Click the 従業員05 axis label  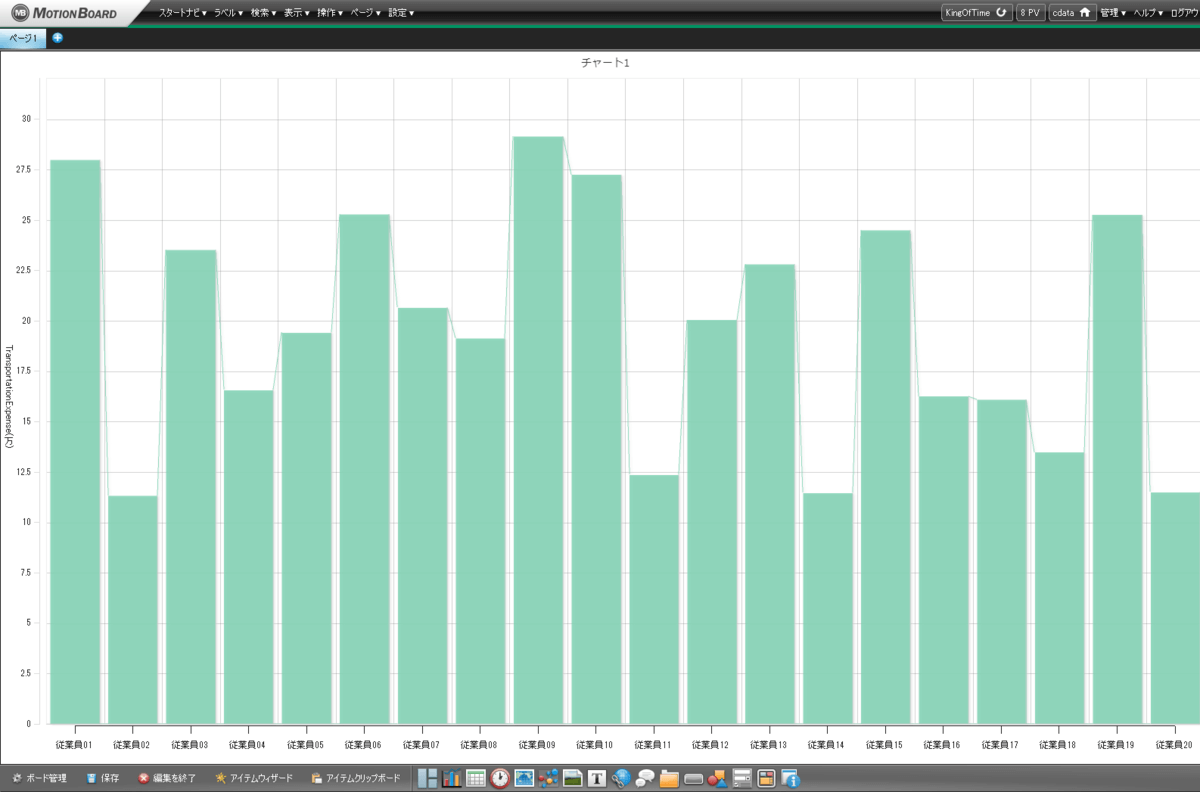pyautogui.click(x=306, y=745)
